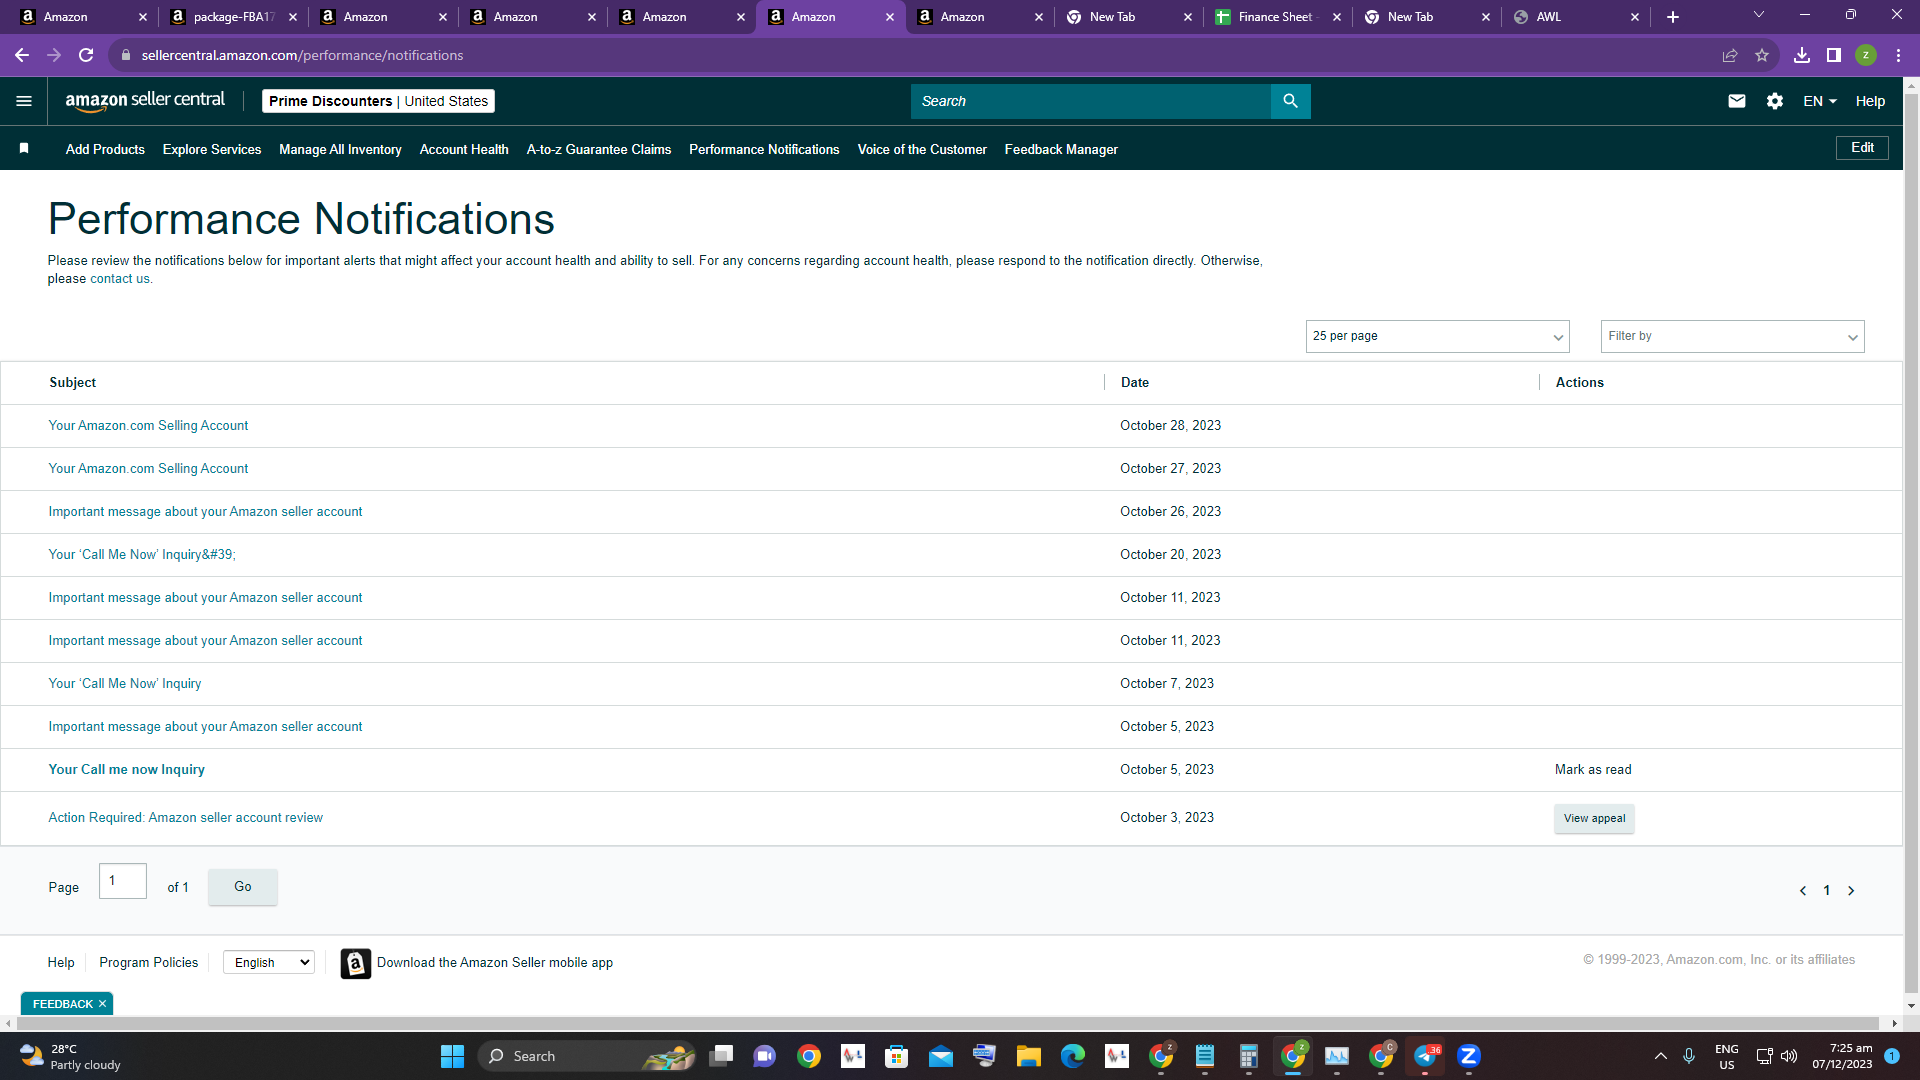1920x1080 pixels.
Task: Open the Chrome downloads icon
Action: point(1802,55)
